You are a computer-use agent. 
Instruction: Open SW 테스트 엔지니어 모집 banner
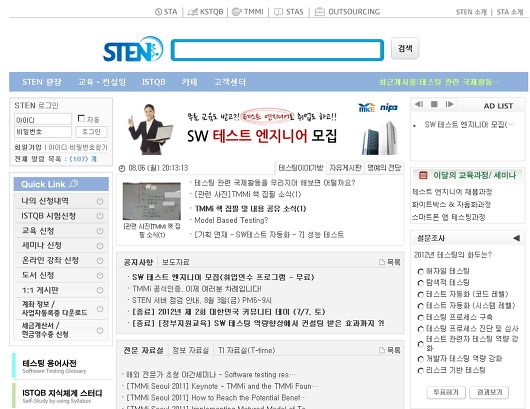pos(261,128)
